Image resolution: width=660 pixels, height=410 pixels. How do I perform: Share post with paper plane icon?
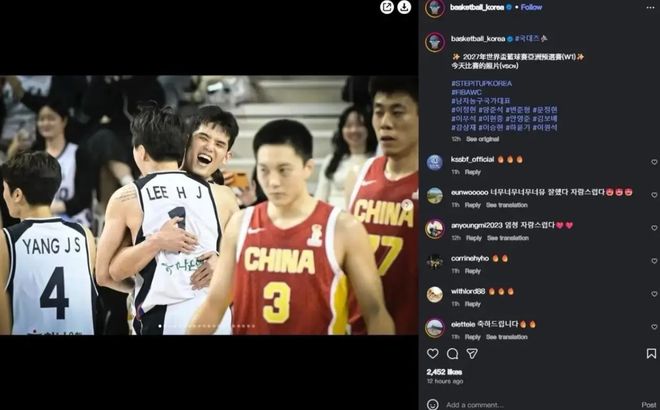[472, 354]
